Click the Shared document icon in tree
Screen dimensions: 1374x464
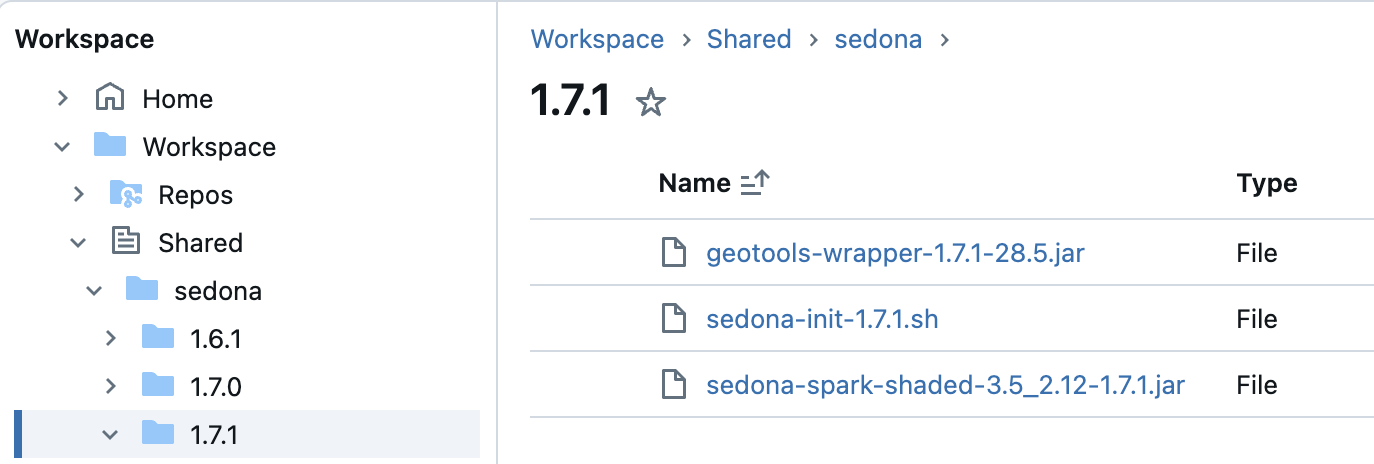125,242
